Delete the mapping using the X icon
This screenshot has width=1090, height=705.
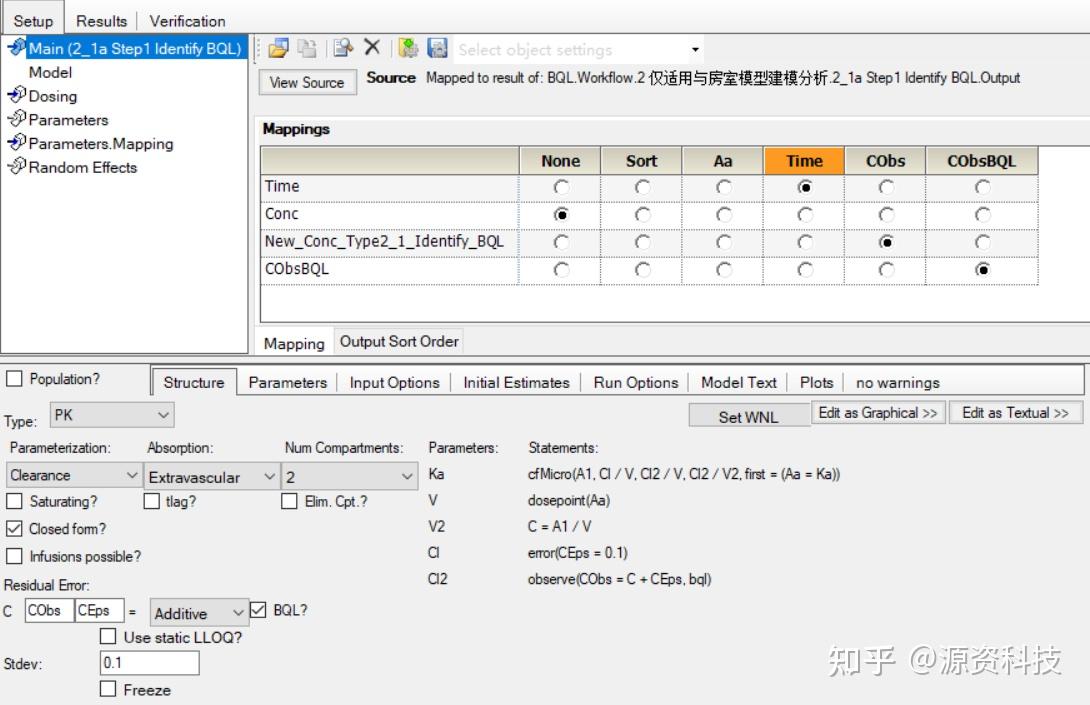[x=371, y=47]
